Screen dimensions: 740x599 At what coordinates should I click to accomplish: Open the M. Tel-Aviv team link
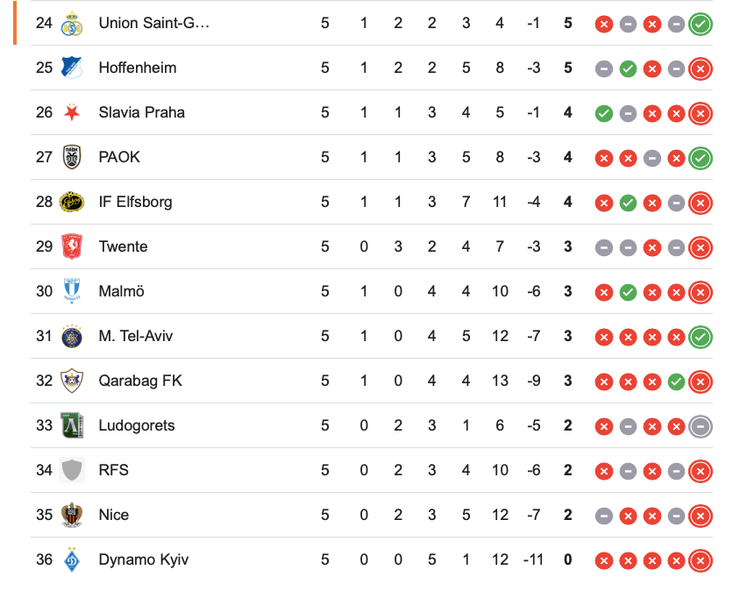point(135,336)
